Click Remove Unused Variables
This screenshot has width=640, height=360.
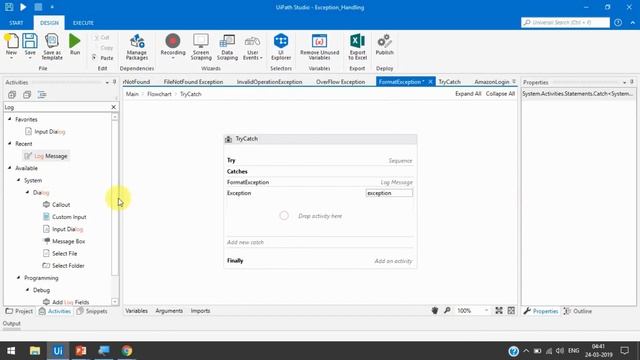click(x=319, y=47)
